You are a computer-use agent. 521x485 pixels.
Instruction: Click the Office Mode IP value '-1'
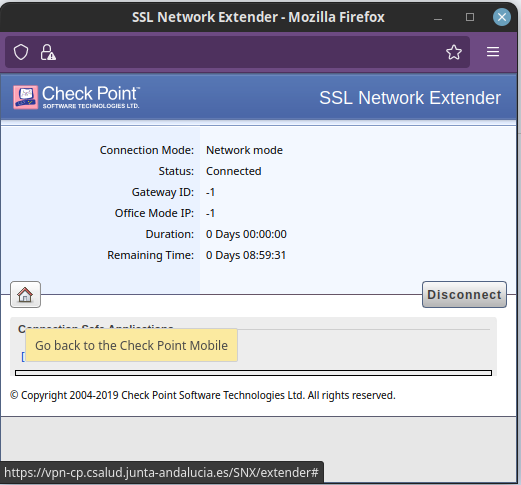[210, 213]
